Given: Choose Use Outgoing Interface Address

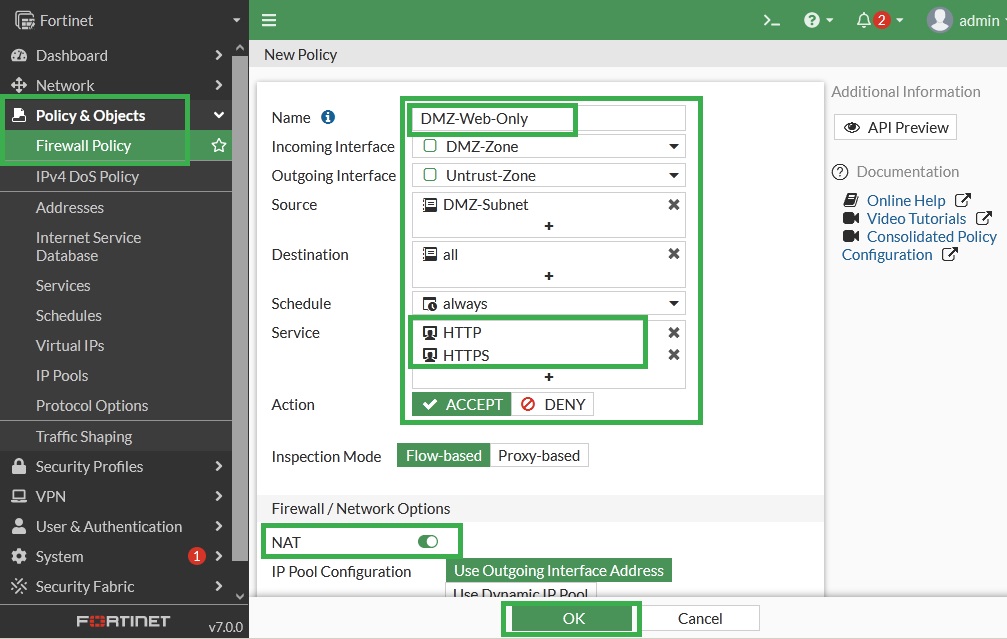Looking at the screenshot, I should (x=559, y=570).
